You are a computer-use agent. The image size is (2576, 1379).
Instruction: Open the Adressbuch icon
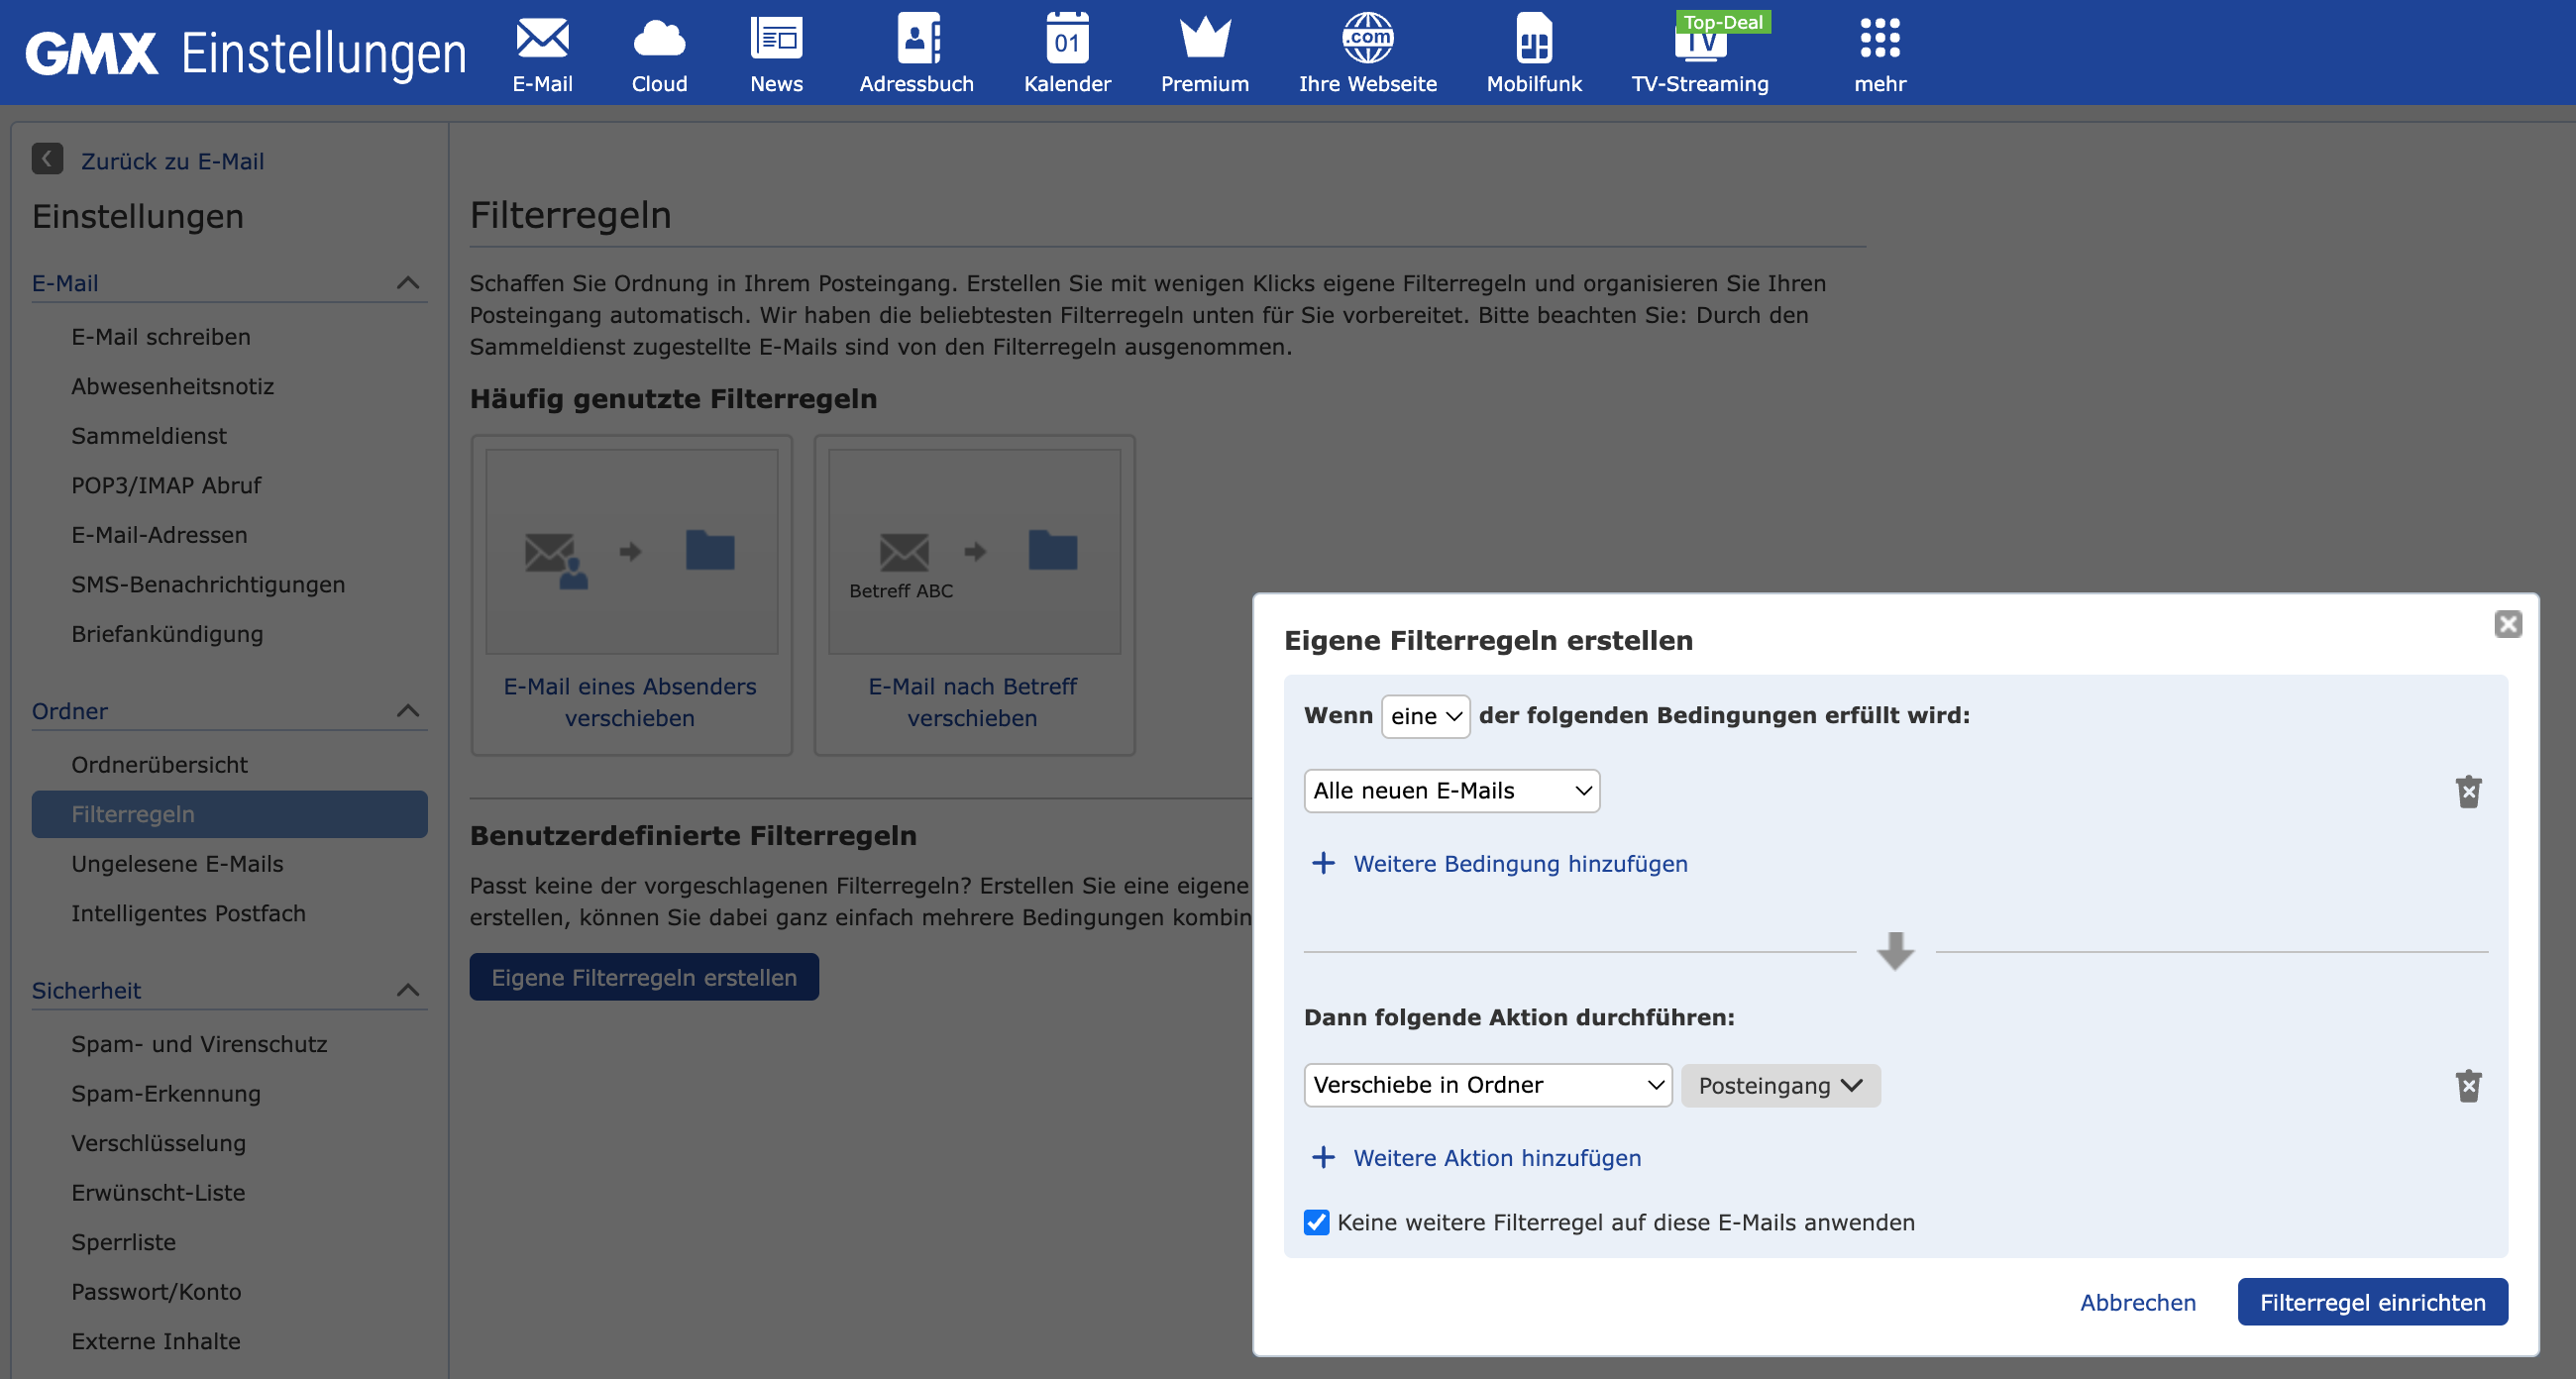pyautogui.click(x=916, y=40)
